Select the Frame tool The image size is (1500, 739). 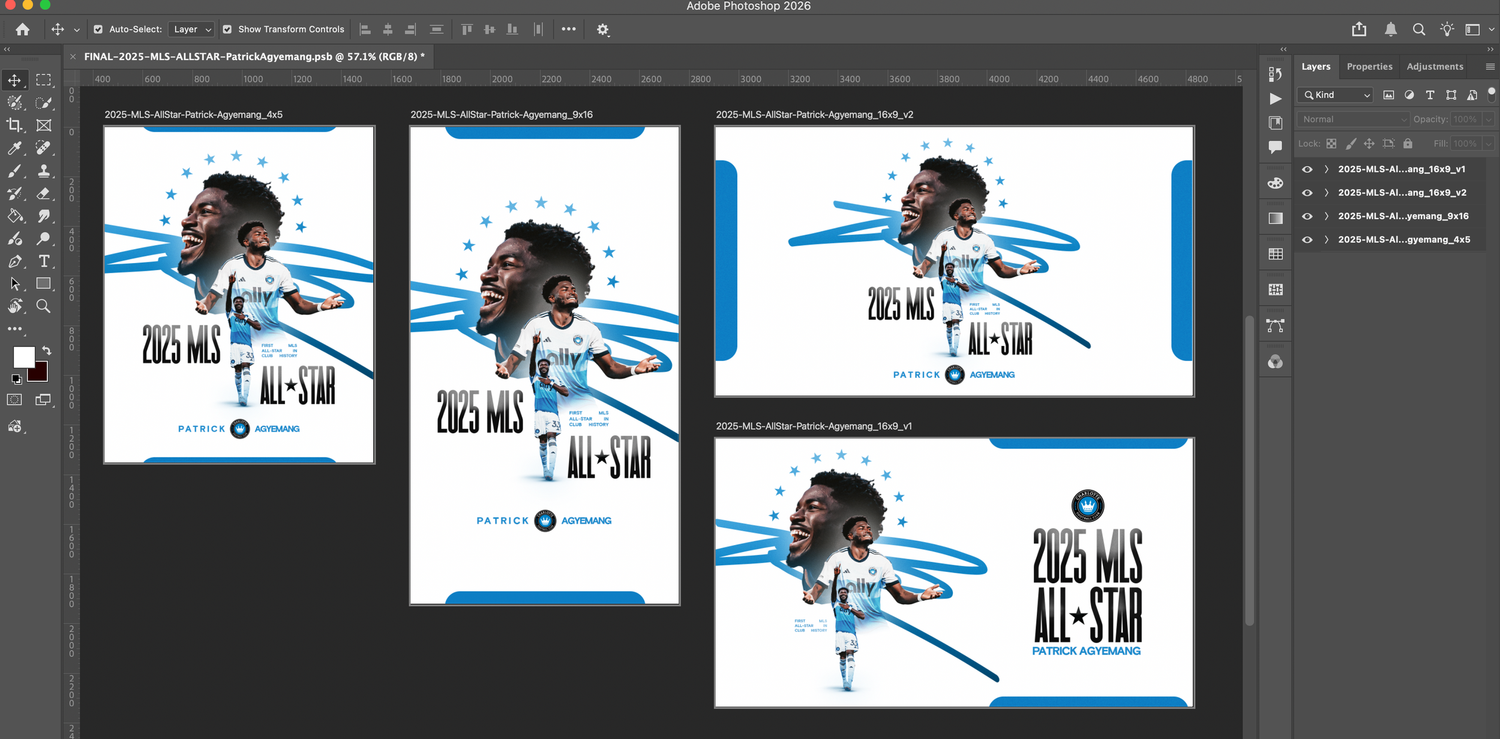click(44, 125)
